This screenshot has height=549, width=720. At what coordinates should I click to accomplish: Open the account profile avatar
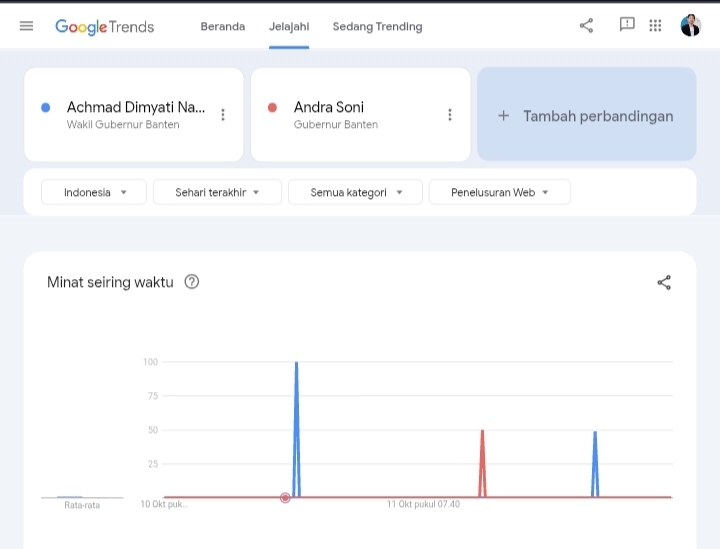click(x=691, y=25)
